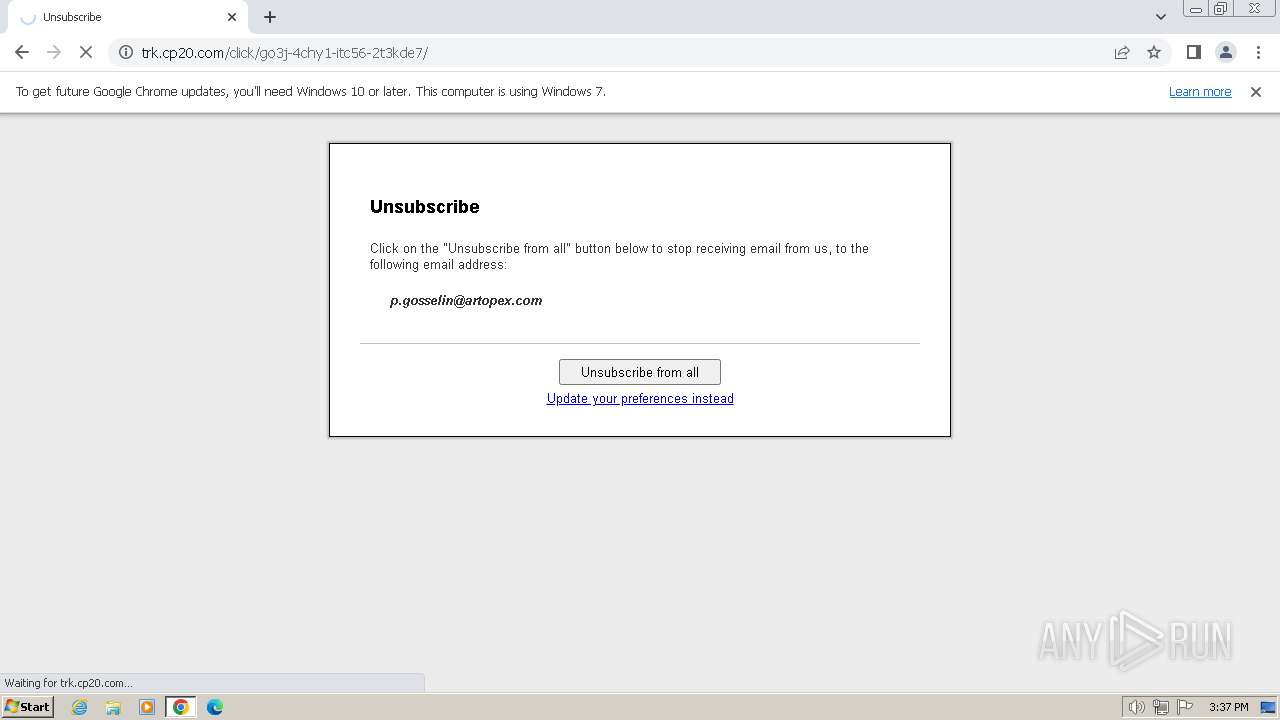Click the address bar URL
The image size is (1280, 720).
tap(284, 53)
